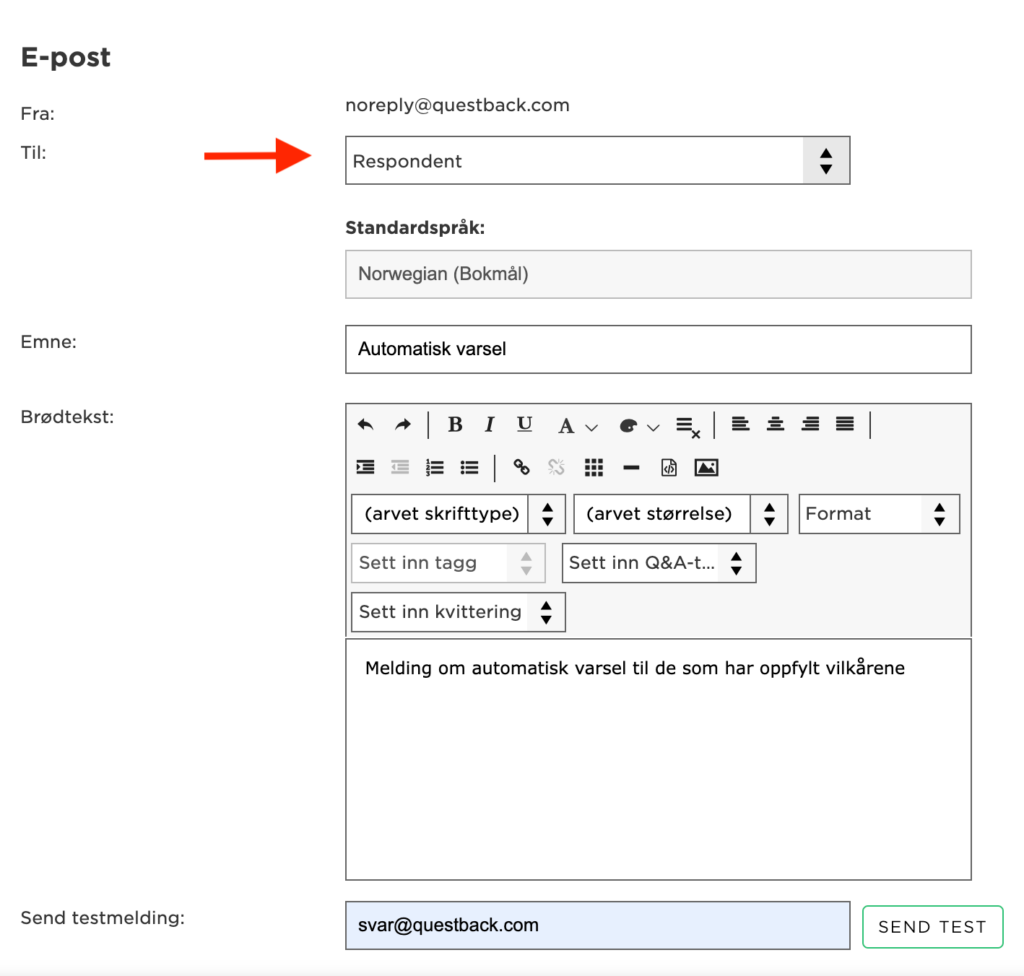Viewport: 1024px width, 976px height.
Task: Decrease indent of the paragraph
Action: pos(400,467)
